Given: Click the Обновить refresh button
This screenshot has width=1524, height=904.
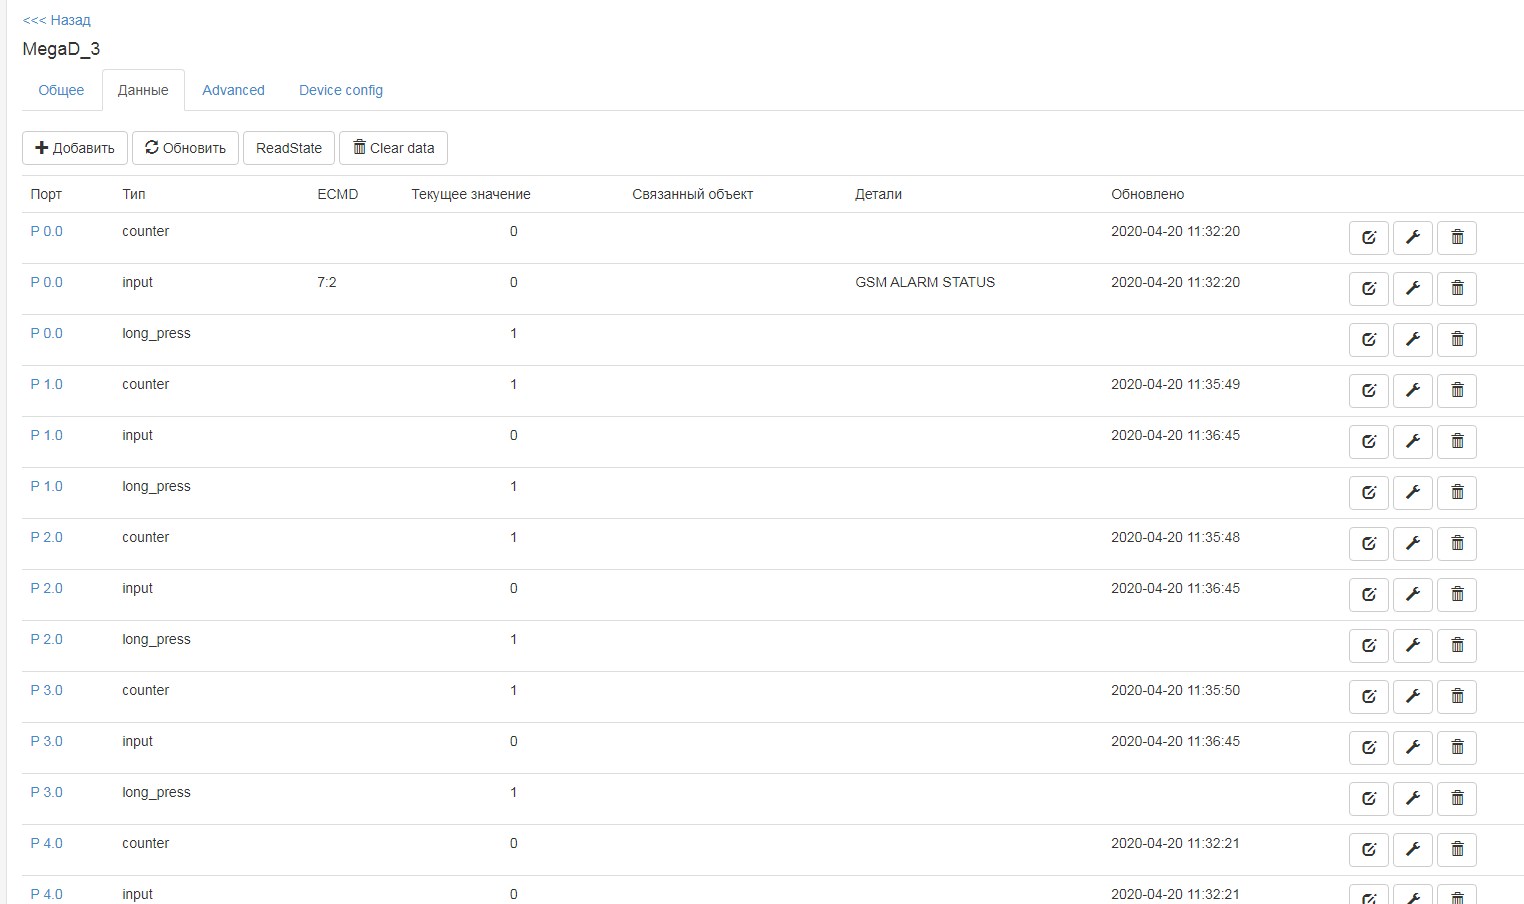Looking at the screenshot, I should 185,147.
